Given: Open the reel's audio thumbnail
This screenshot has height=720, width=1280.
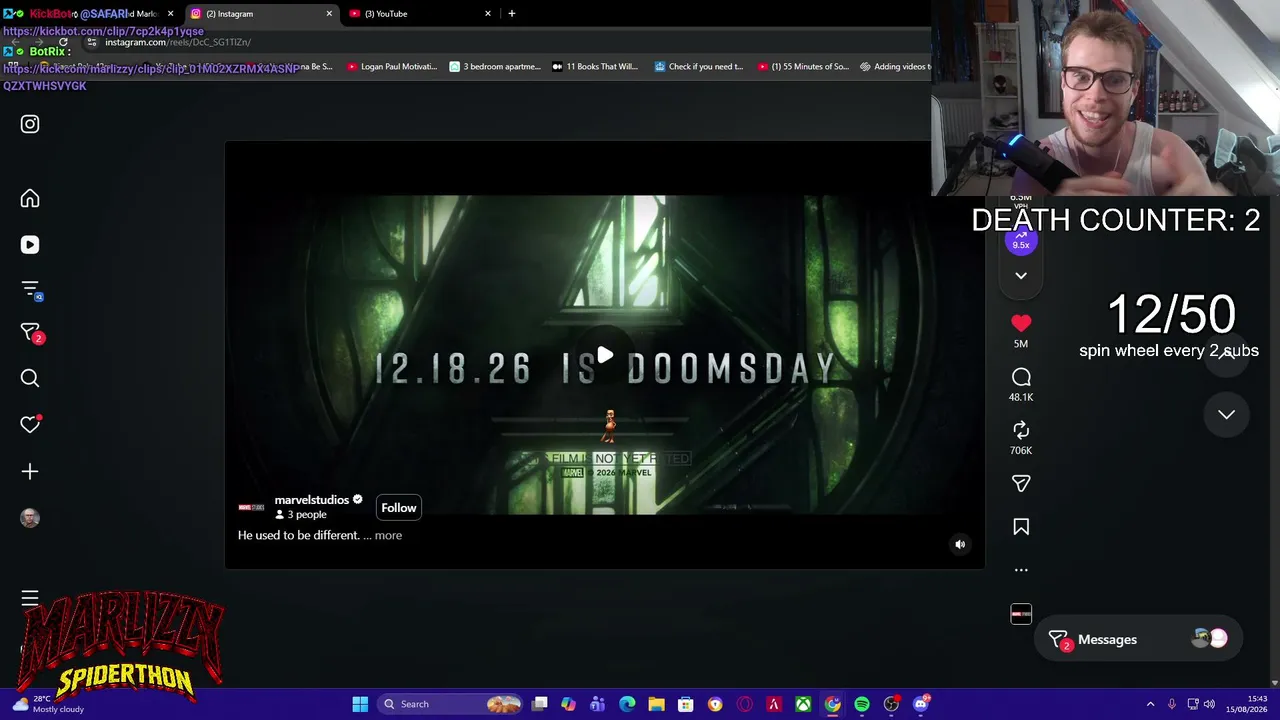Looking at the screenshot, I should coord(1021,614).
